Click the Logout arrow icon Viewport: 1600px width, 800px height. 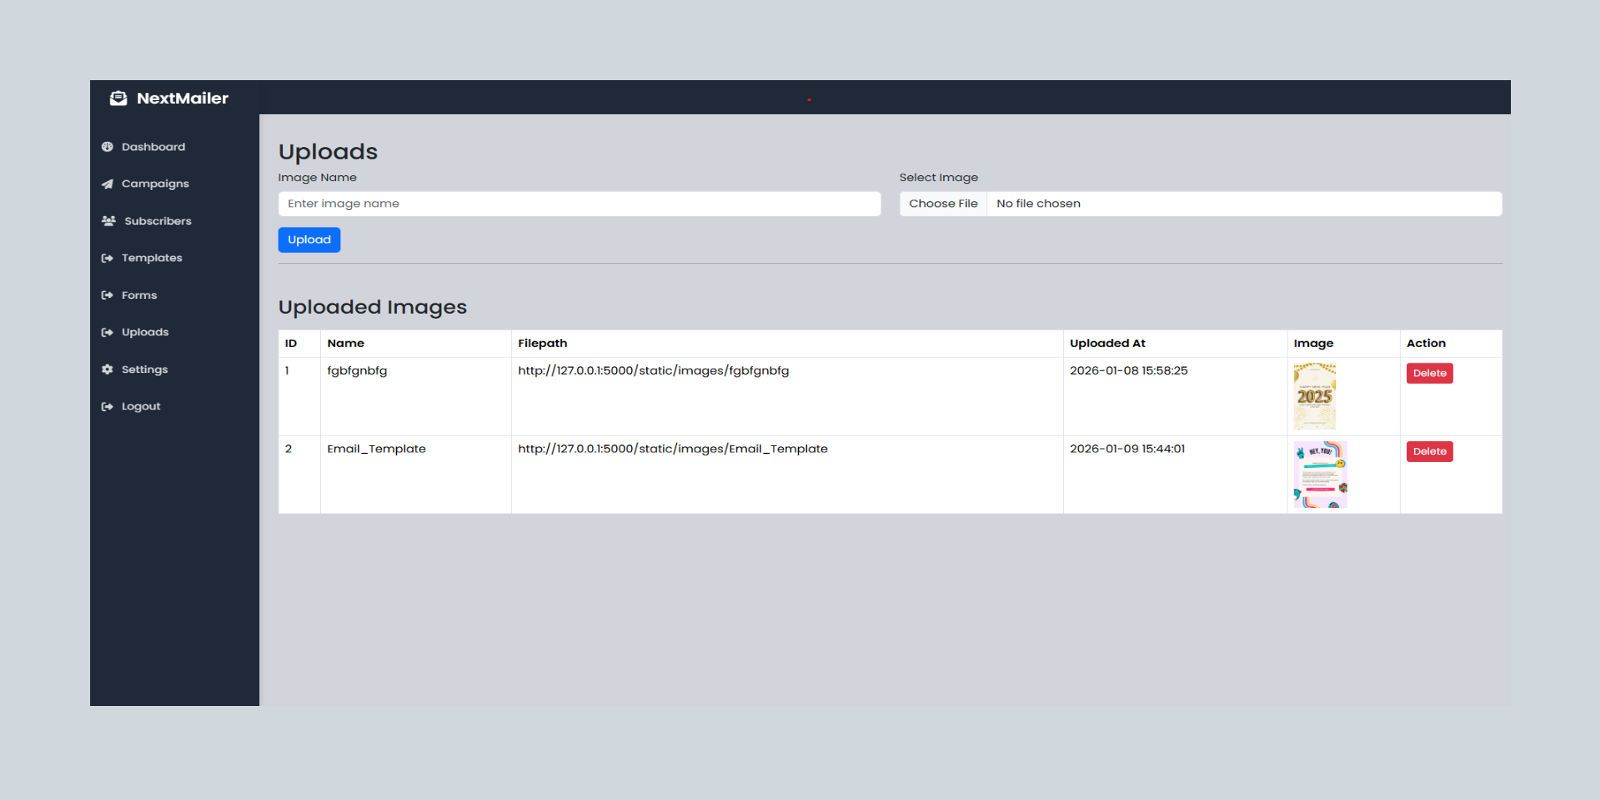(x=107, y=406)
